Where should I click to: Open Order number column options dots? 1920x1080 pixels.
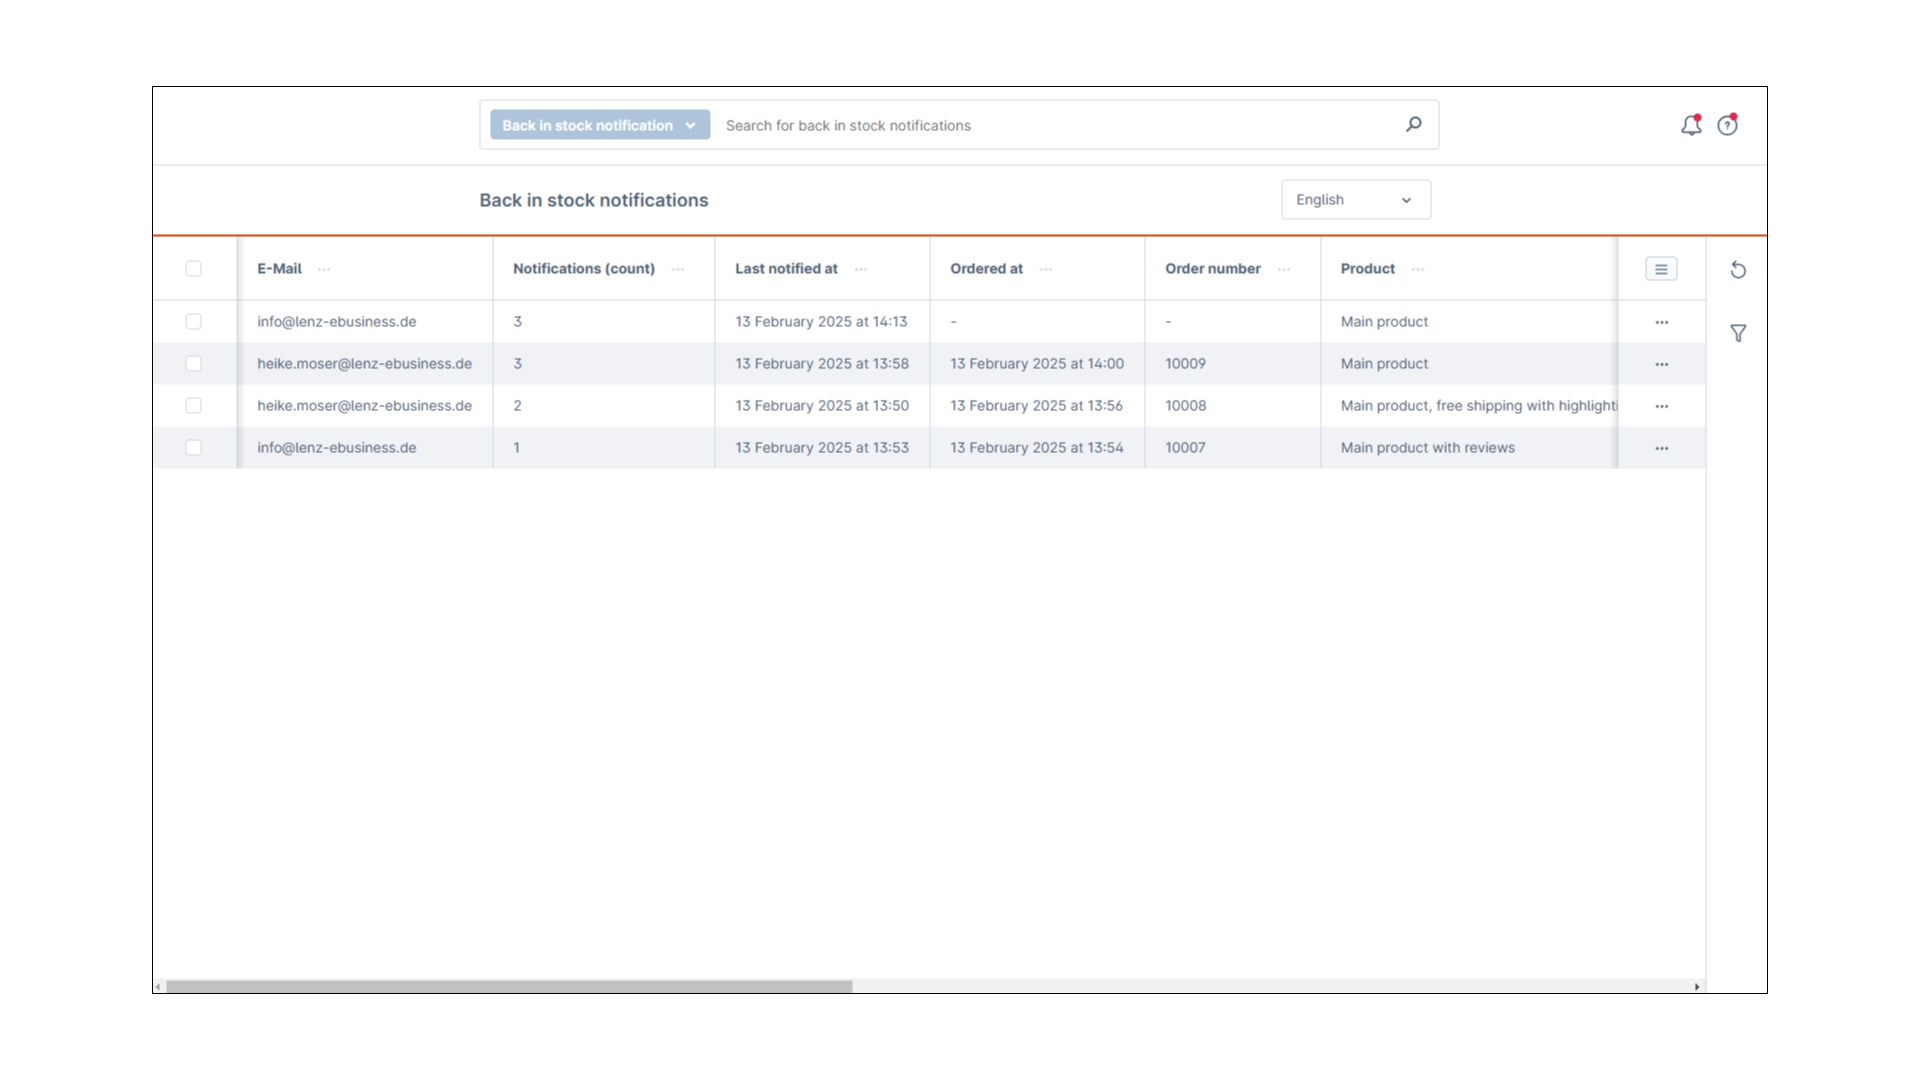pyautogui.click(x=1284, y=269)
